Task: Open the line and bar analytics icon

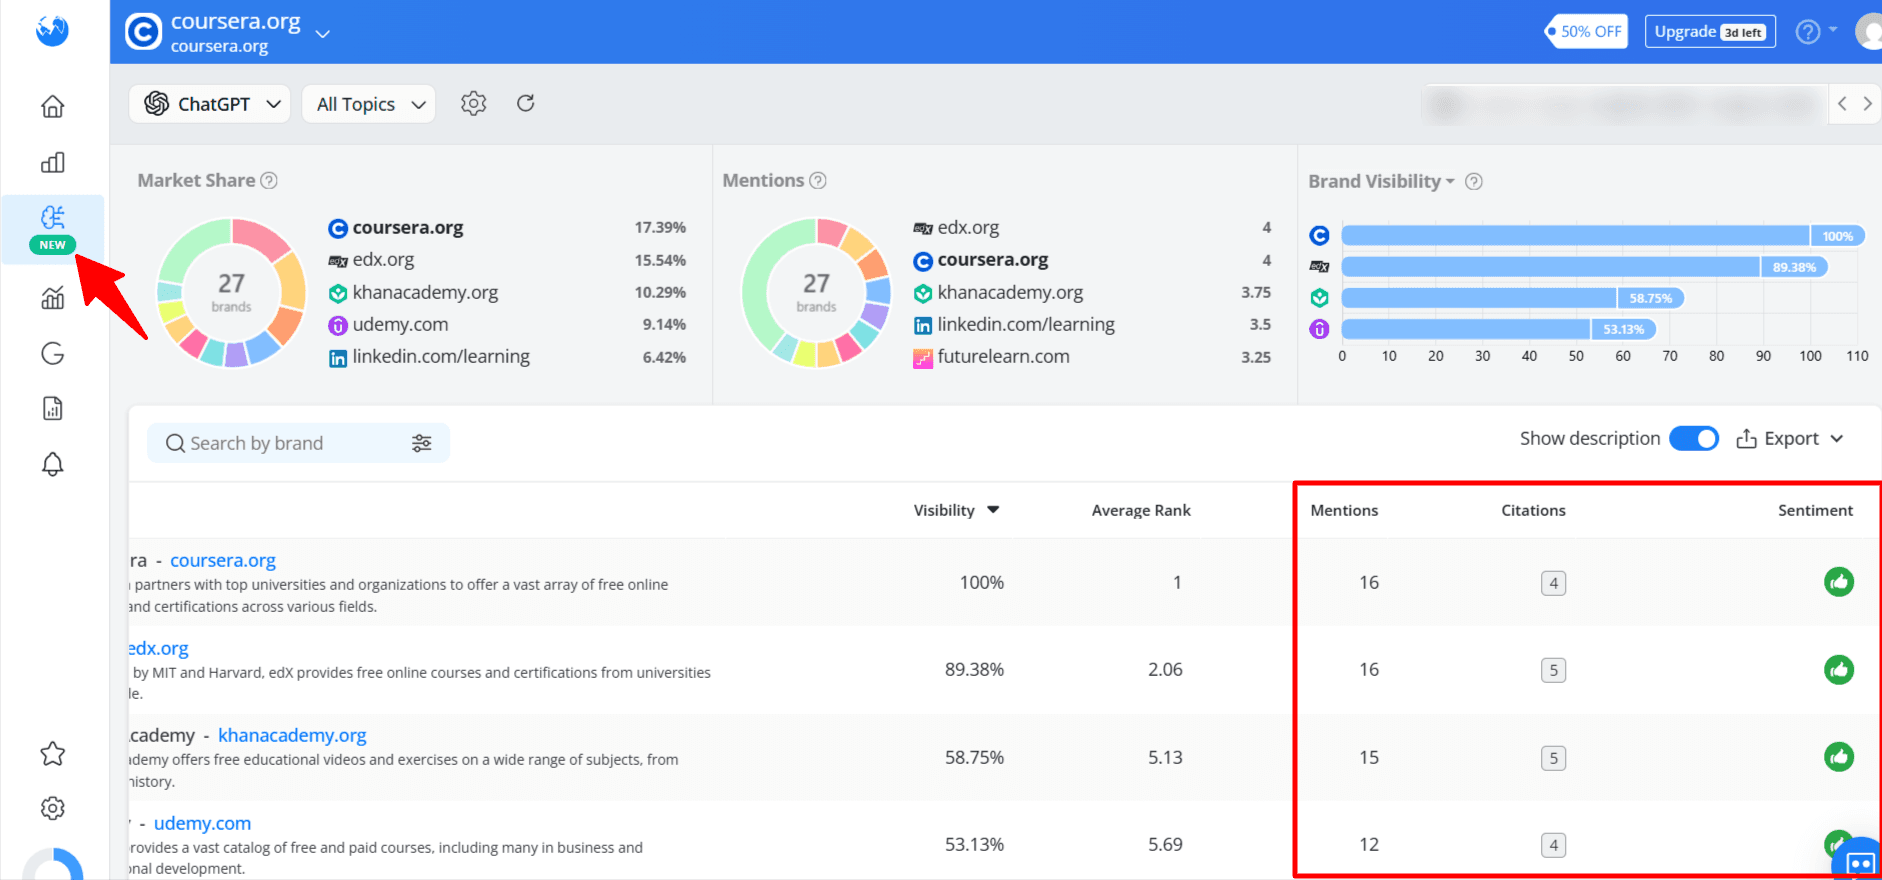Action: [53, 297]
